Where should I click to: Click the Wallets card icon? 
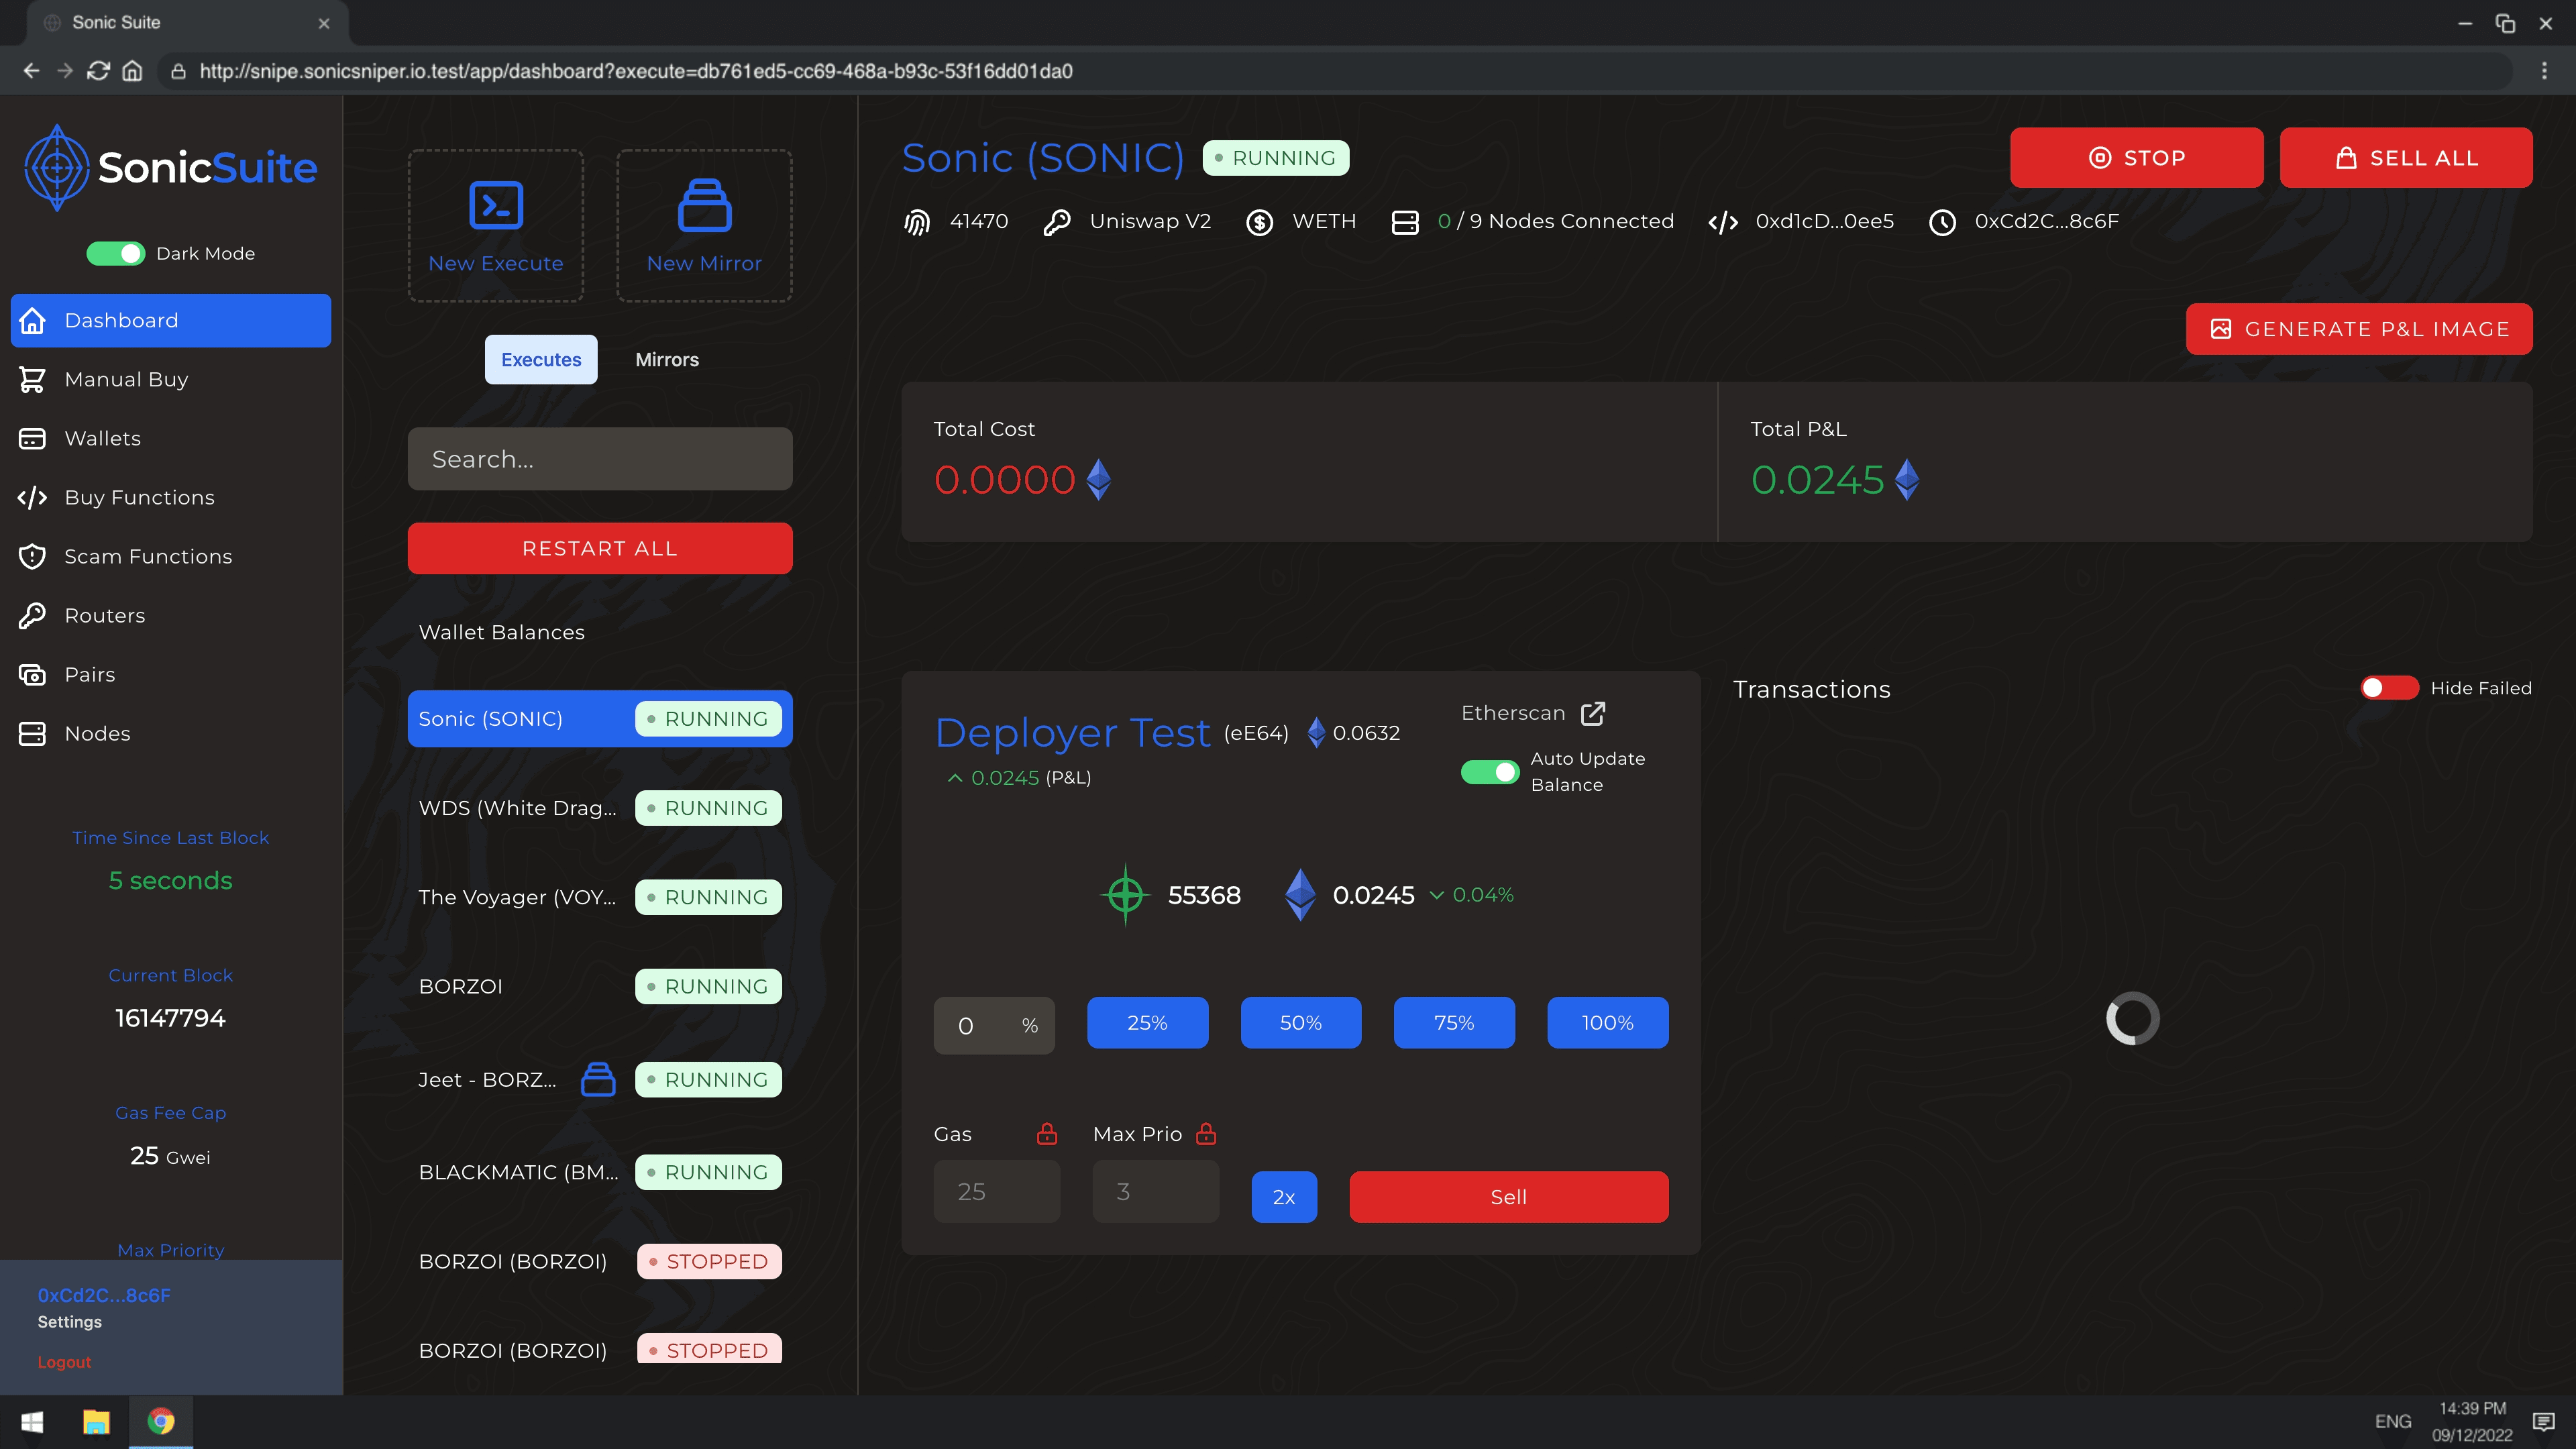point(33,438)
